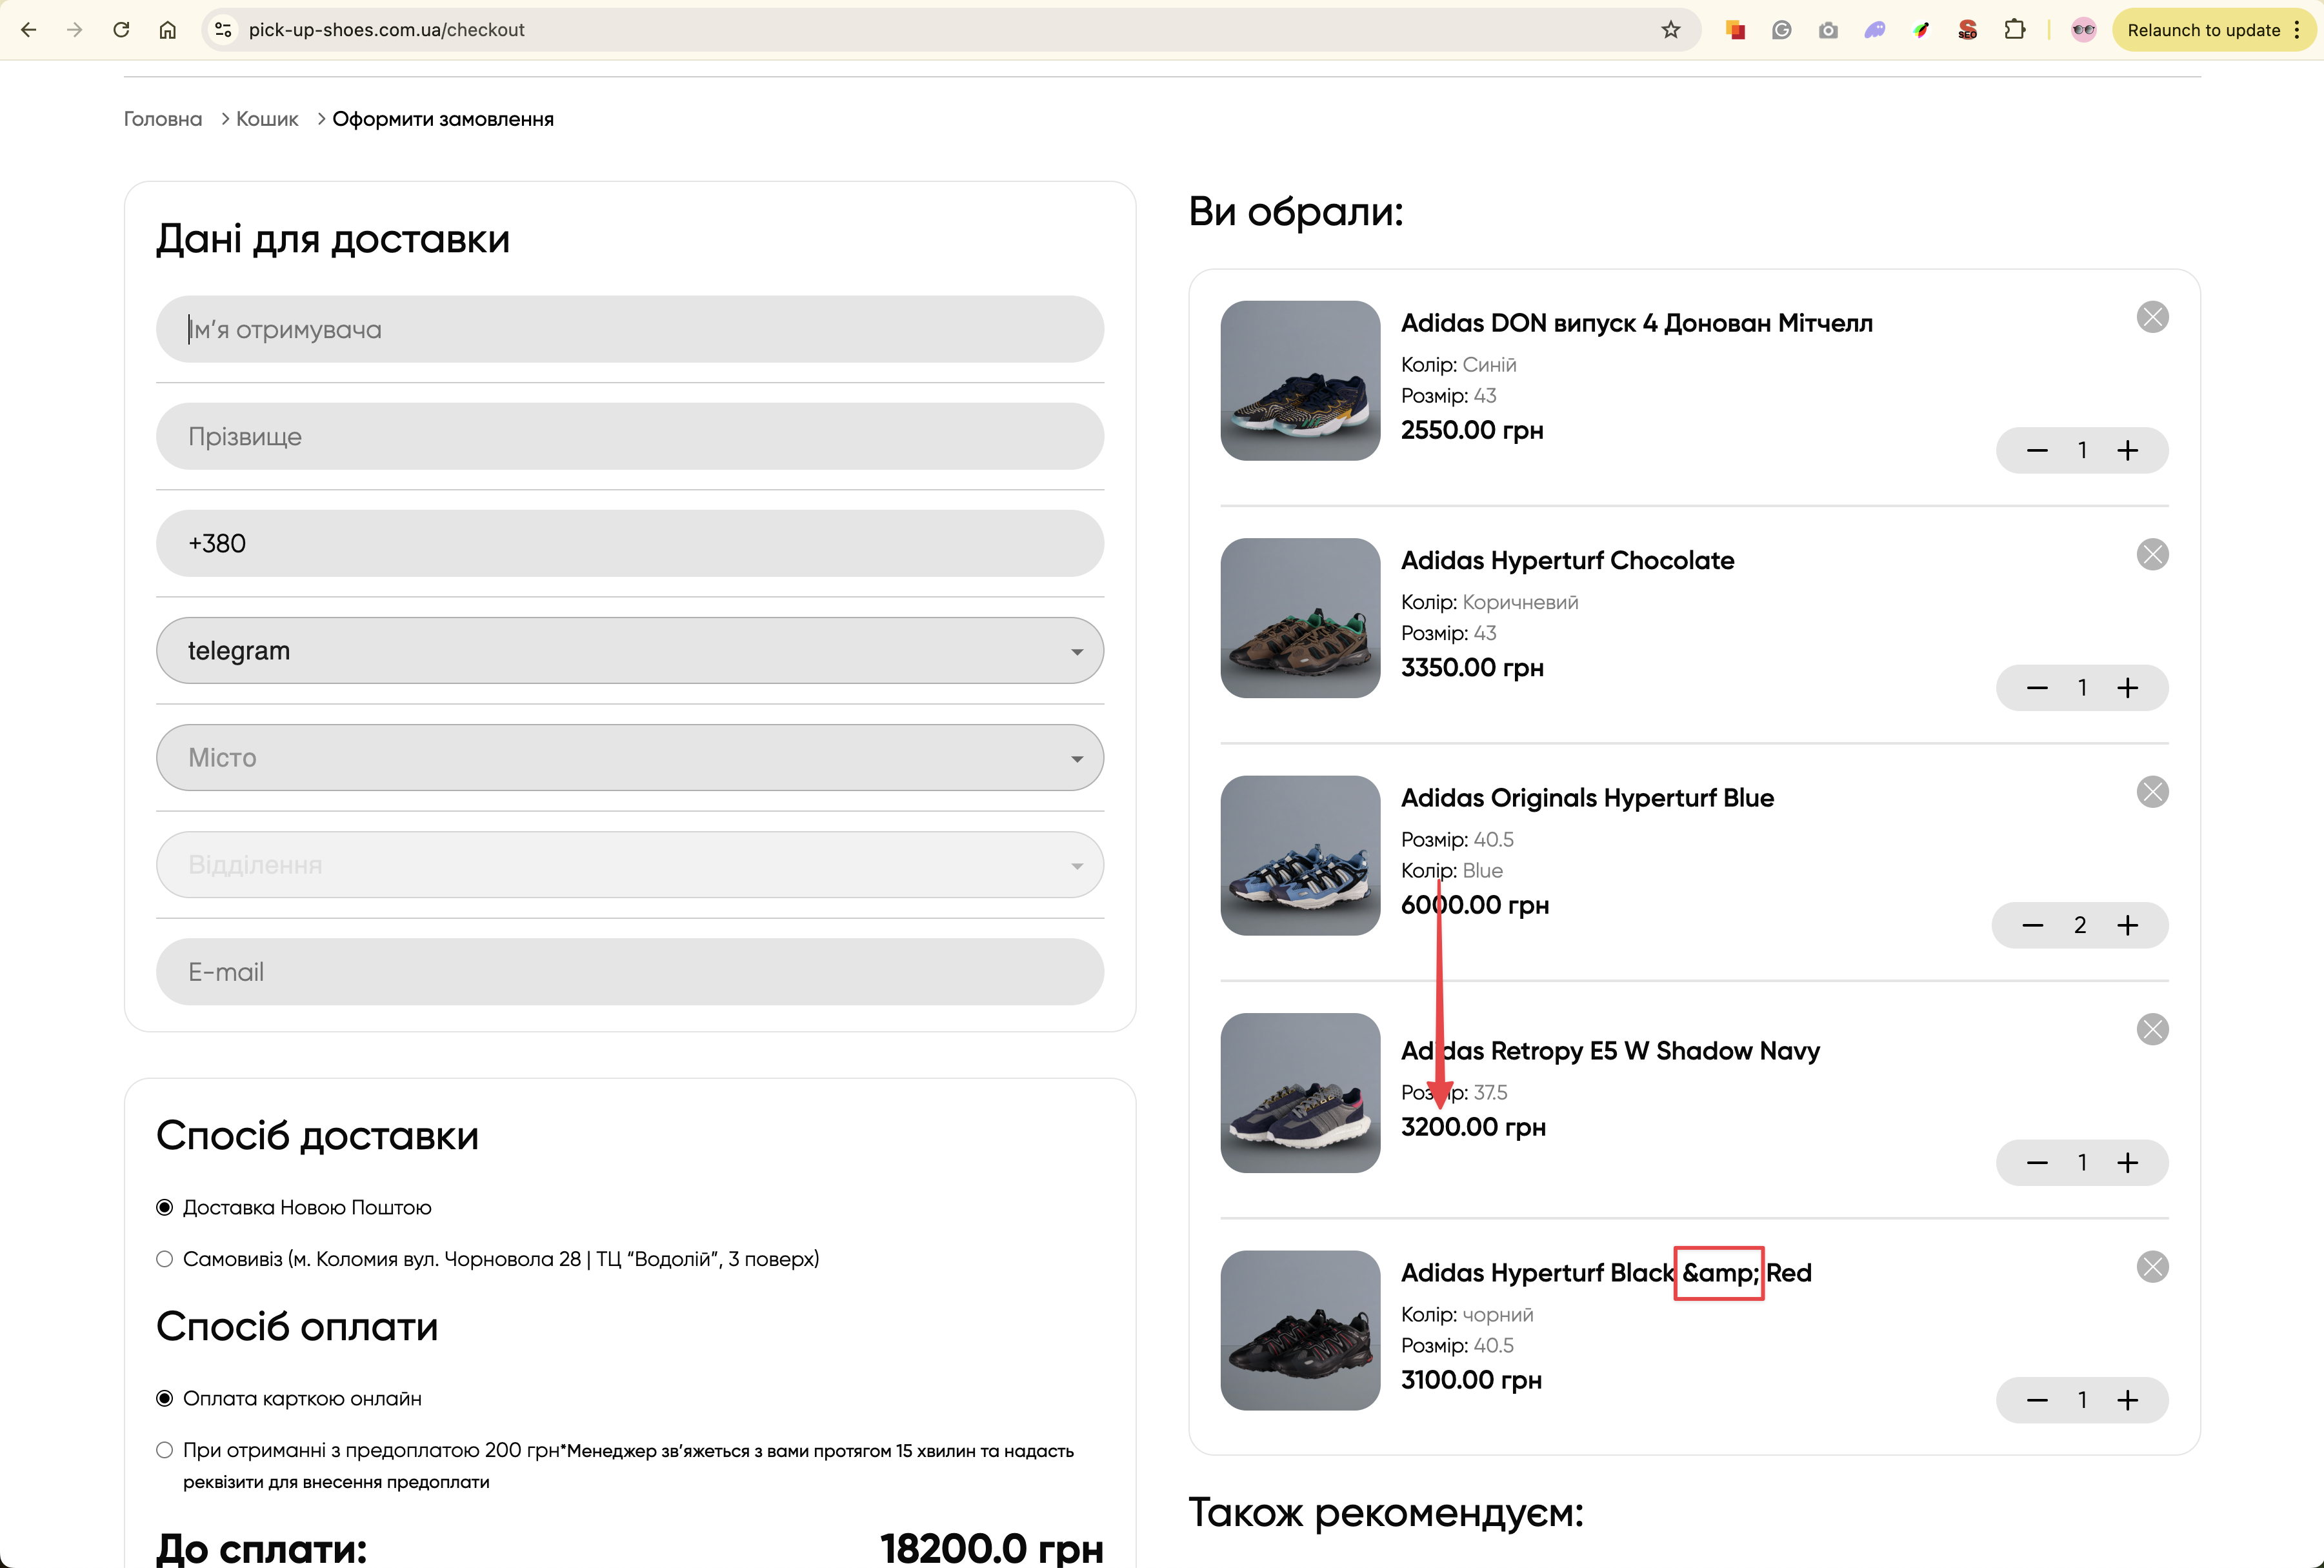Focus the Прізвище input field
Image resolution: width=2324 pixels, height=1568 pixels.
(630, 437)
